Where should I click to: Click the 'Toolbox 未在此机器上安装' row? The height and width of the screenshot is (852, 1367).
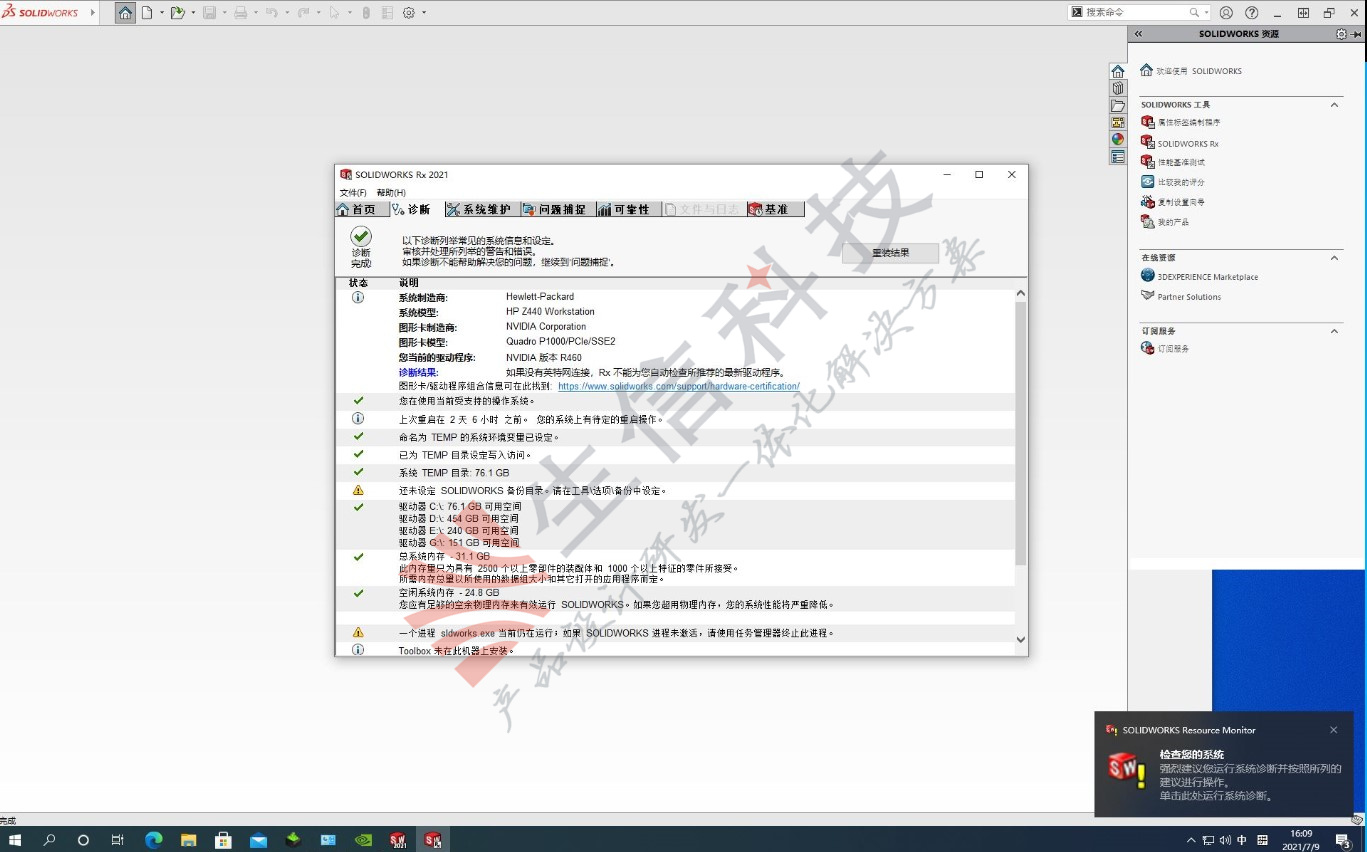[675, 650]
